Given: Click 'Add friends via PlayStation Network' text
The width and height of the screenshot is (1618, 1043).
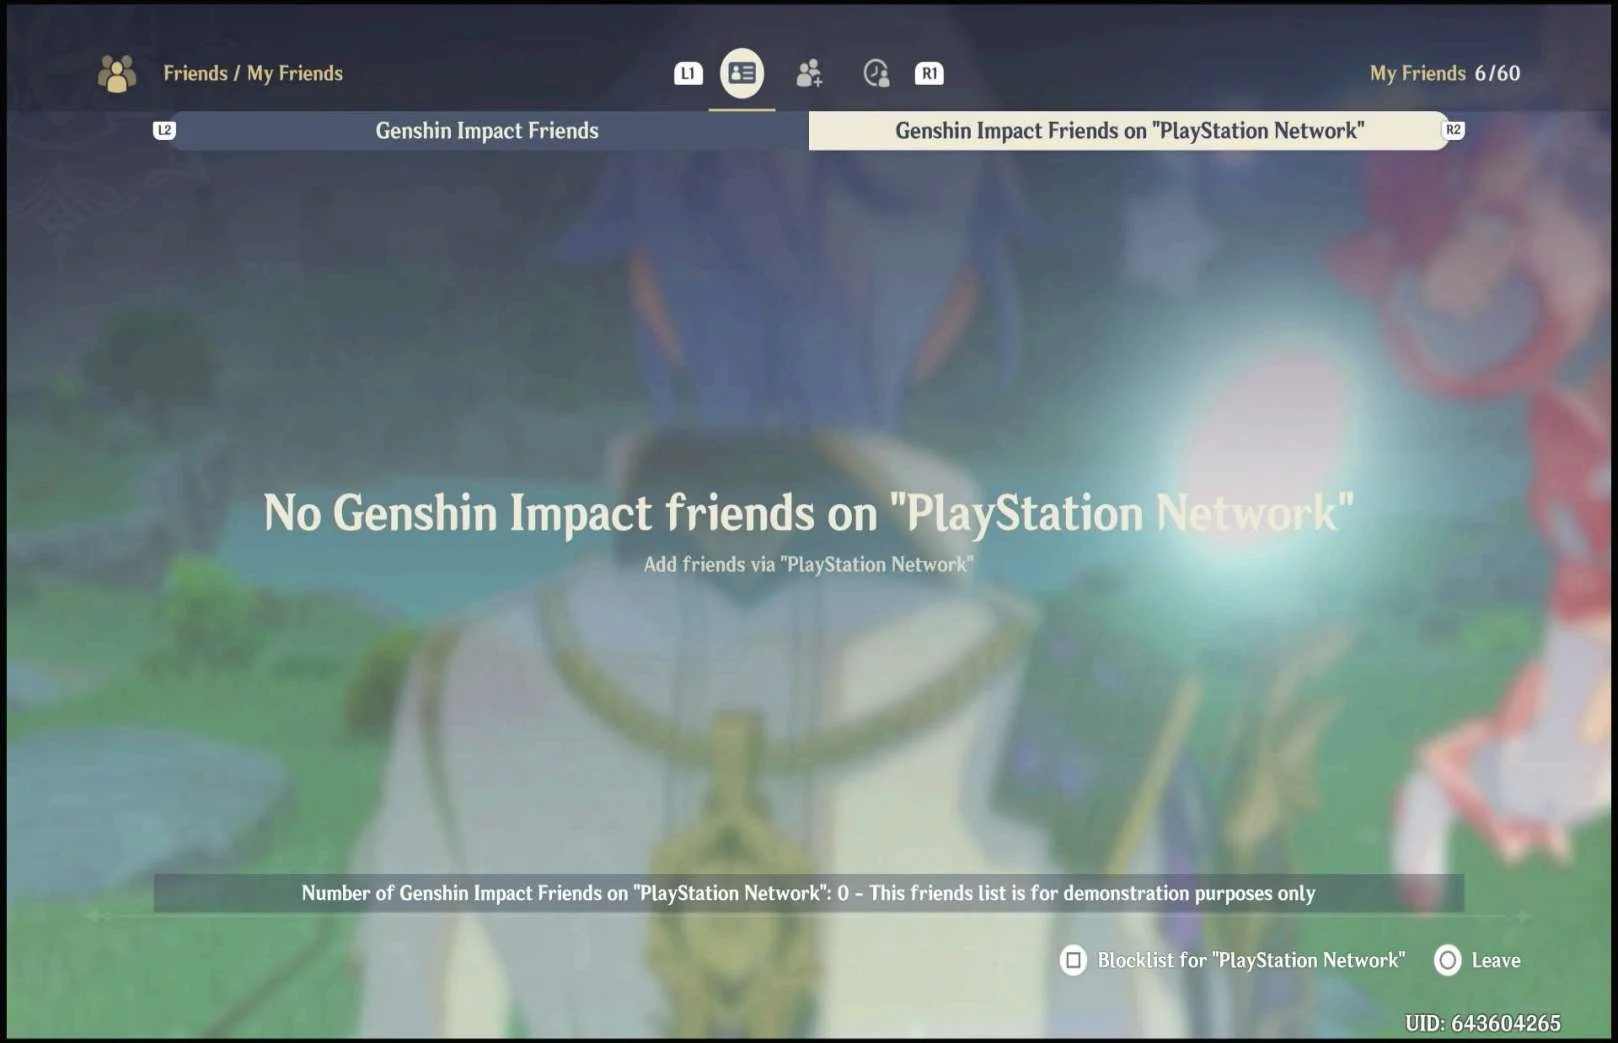Looking at the screenshot, I should click(808, 564).
